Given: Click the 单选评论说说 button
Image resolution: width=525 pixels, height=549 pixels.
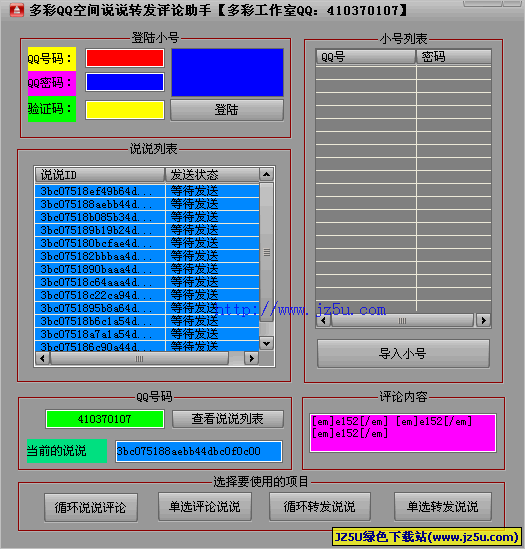Looking at the screenshot, I should coord(205,507).
